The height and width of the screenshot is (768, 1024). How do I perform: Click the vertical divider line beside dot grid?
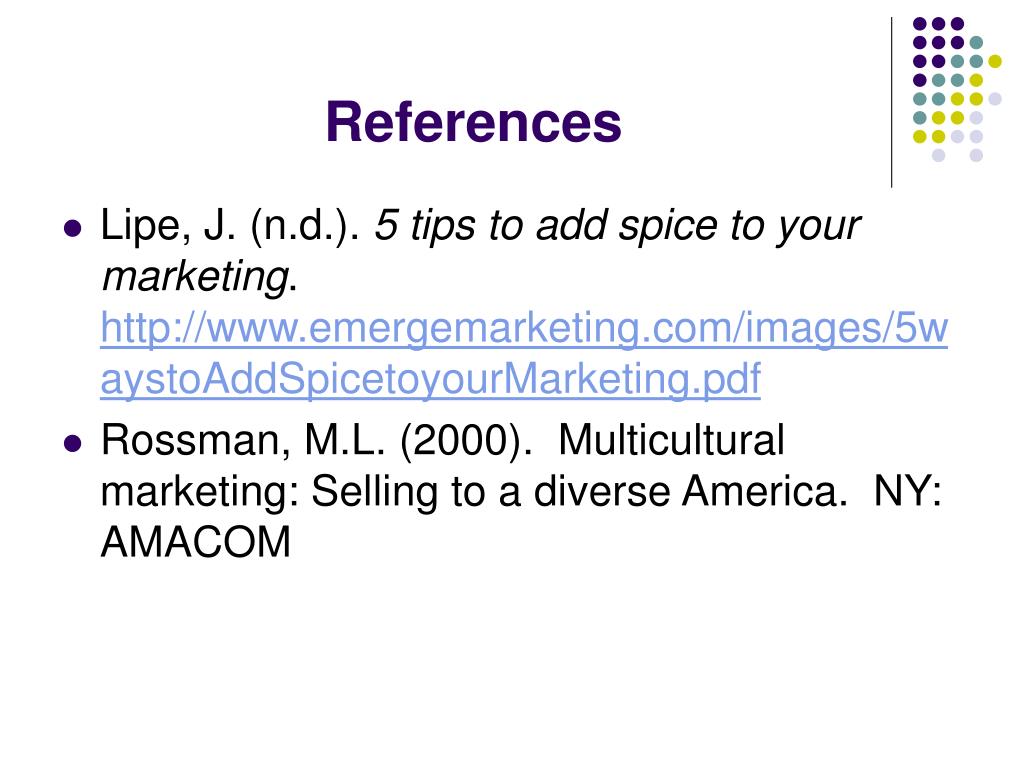[891, 103]
